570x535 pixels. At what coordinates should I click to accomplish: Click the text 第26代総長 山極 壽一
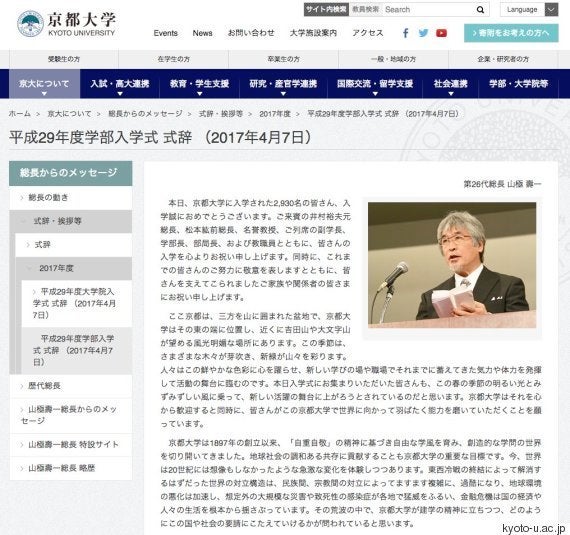pyautogui.click(x=502, y=184)
